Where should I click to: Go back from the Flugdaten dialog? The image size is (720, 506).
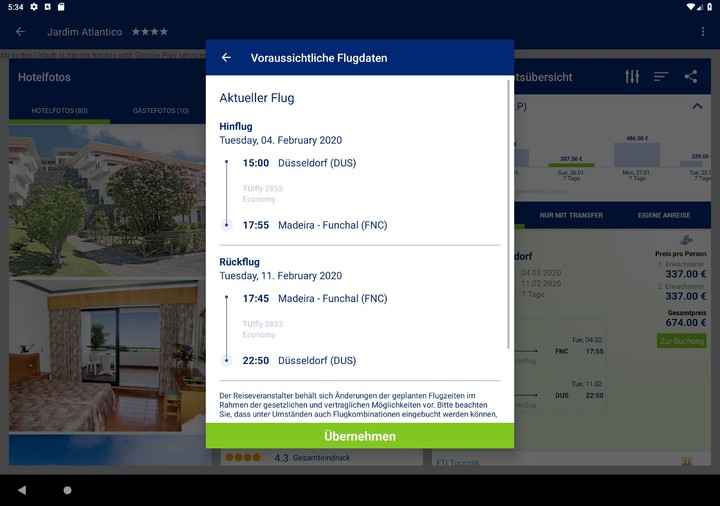tap(226, 57)
